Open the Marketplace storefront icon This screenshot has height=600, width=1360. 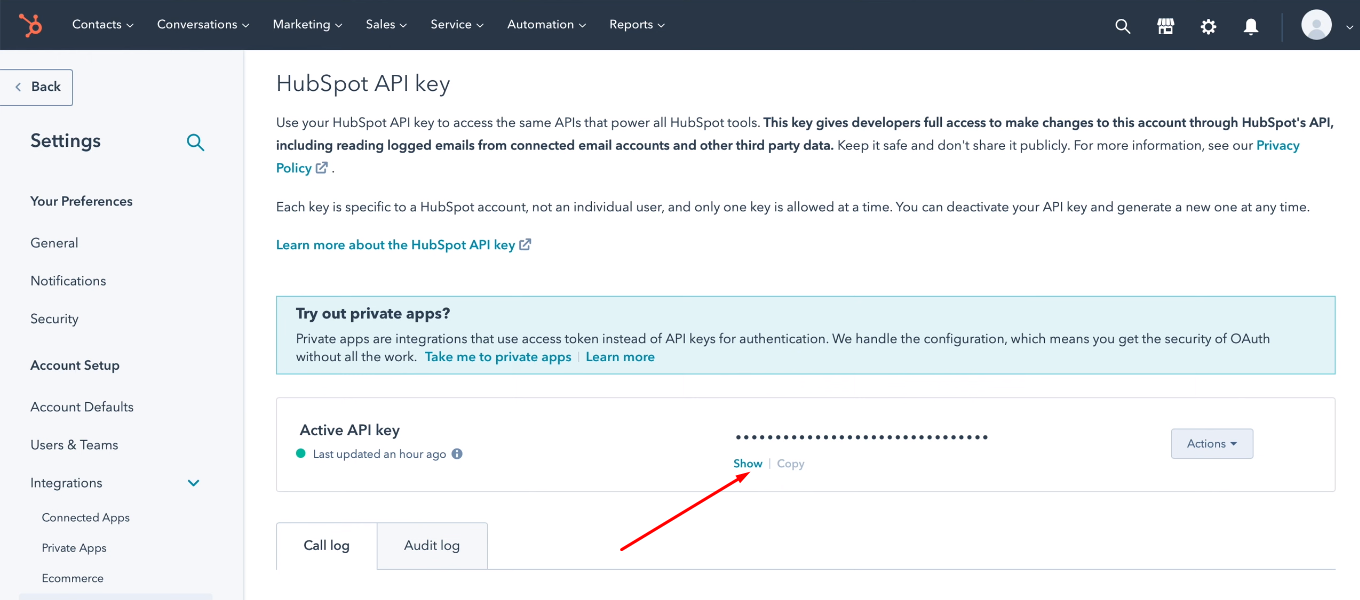tap(1166, 26)
